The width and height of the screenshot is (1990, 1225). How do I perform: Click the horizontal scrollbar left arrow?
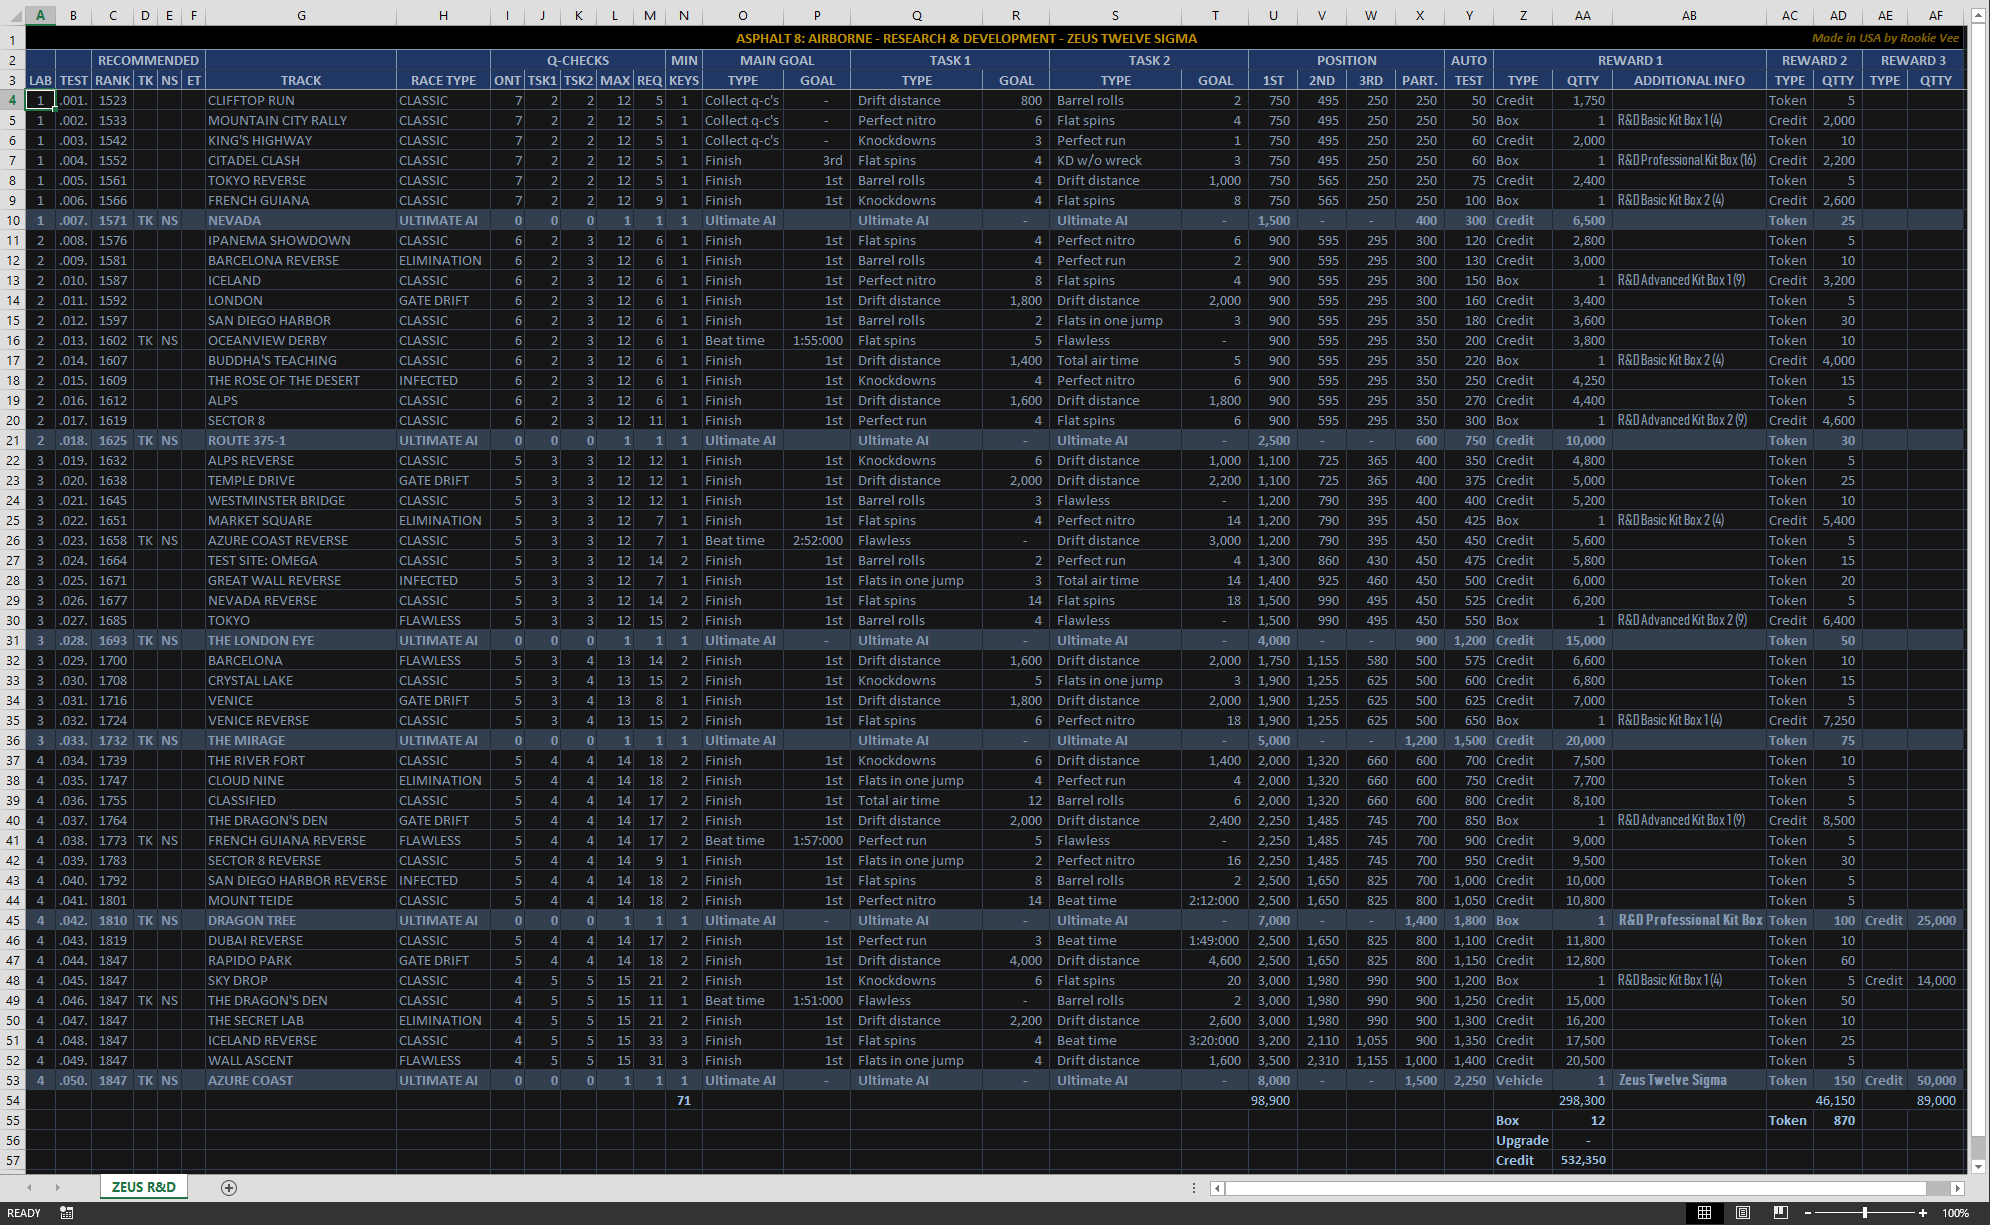pyautogui.click(x=1217, y=1188)
